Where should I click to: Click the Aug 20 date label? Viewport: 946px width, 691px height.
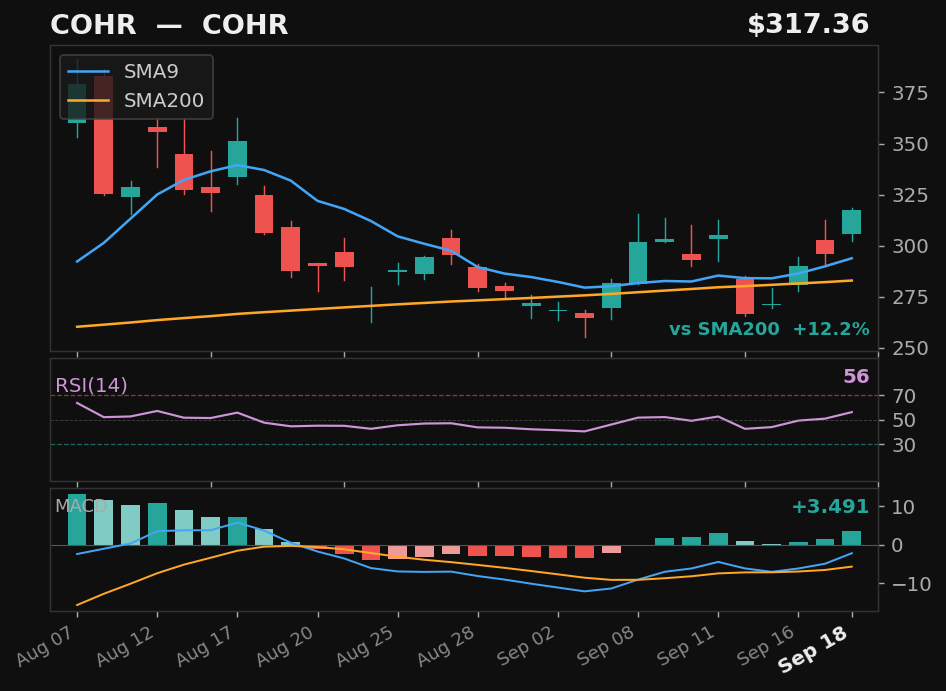pyautogui.click(x=287, y=646)
